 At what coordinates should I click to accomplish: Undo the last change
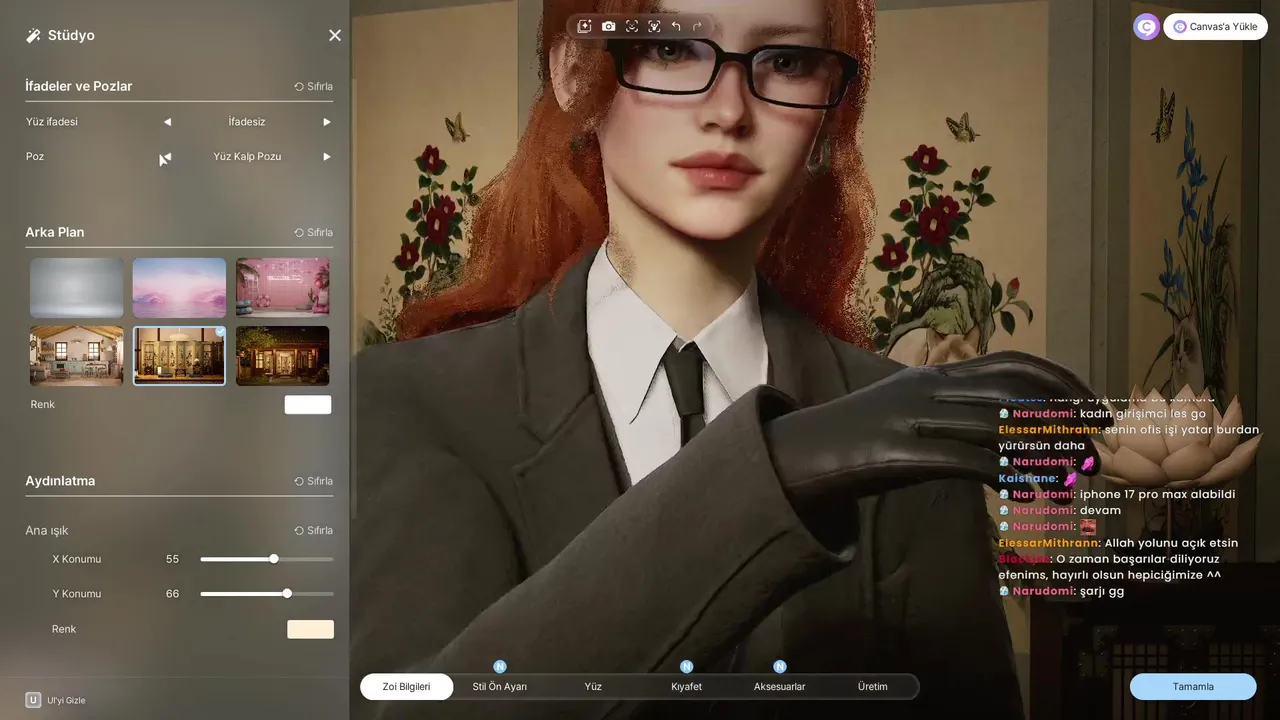point(676,26)
